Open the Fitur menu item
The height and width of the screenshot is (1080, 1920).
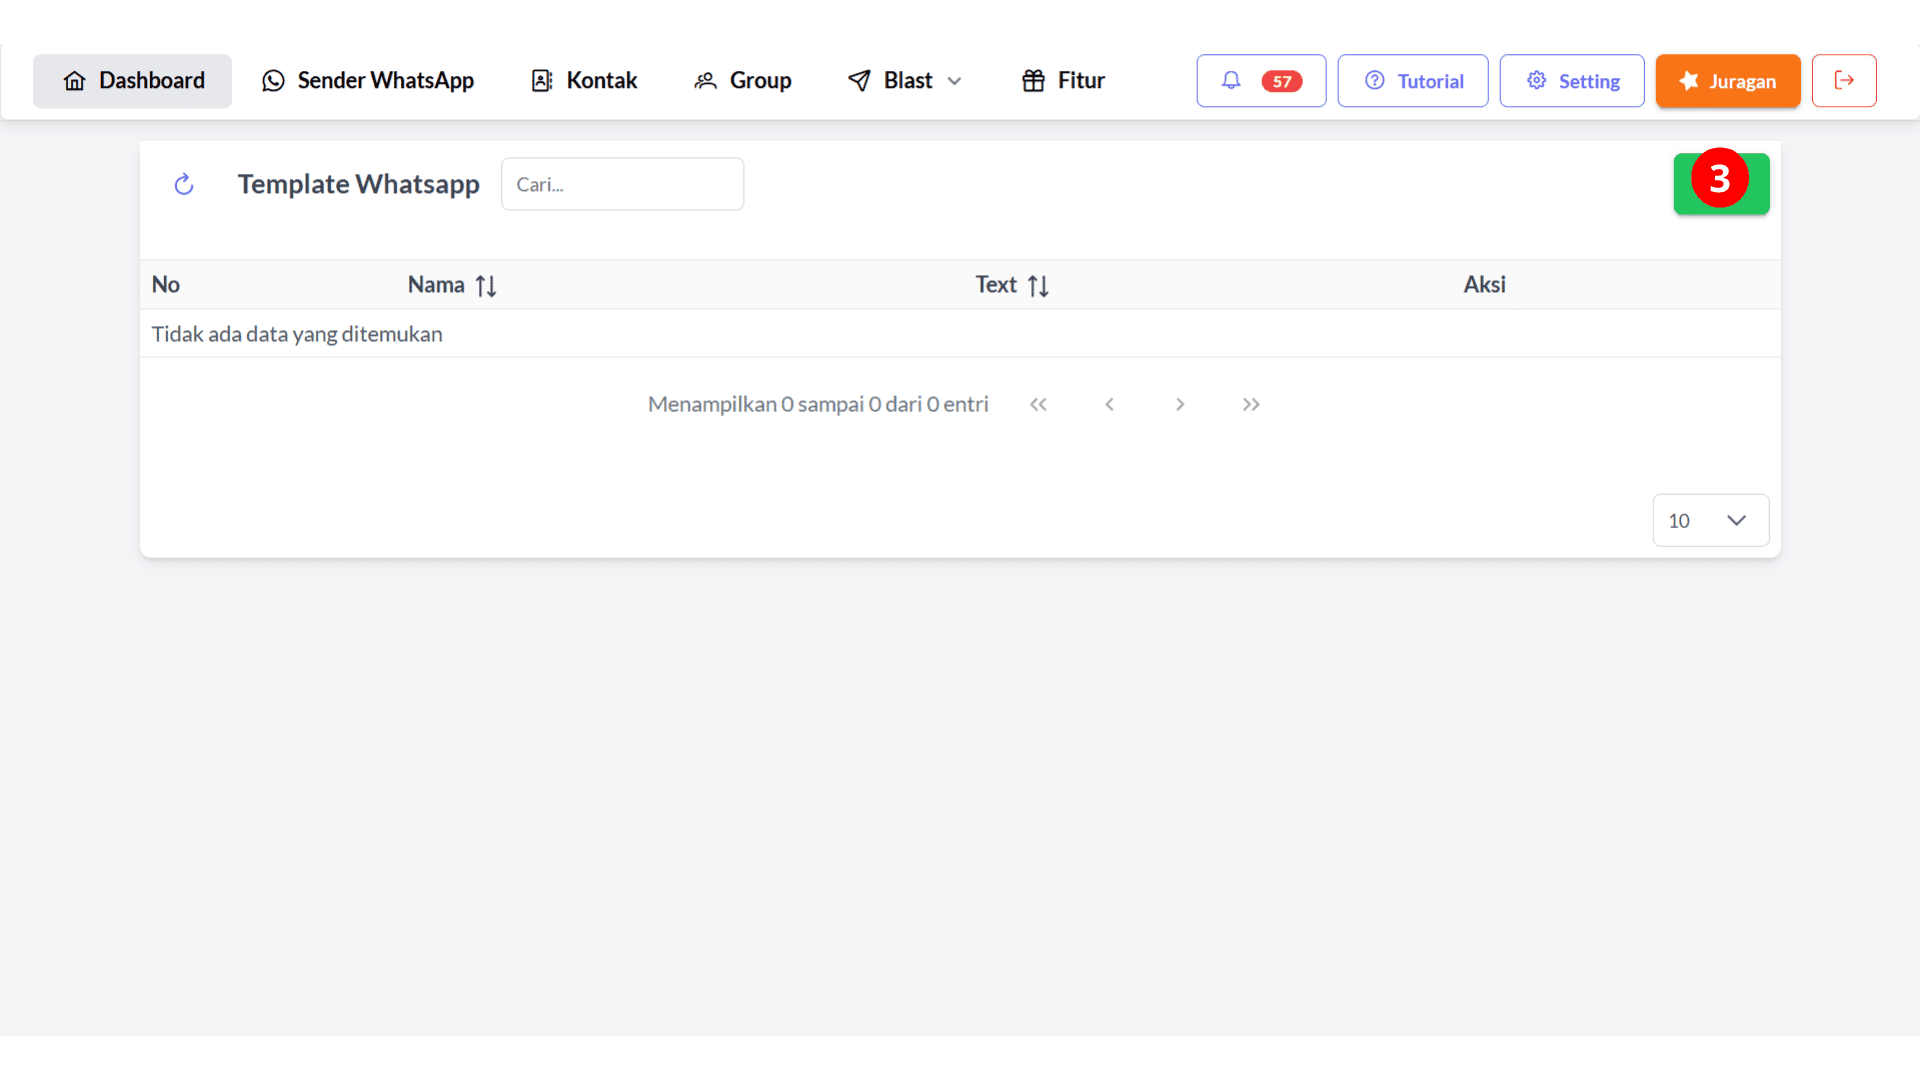[x=1063, y=81]
